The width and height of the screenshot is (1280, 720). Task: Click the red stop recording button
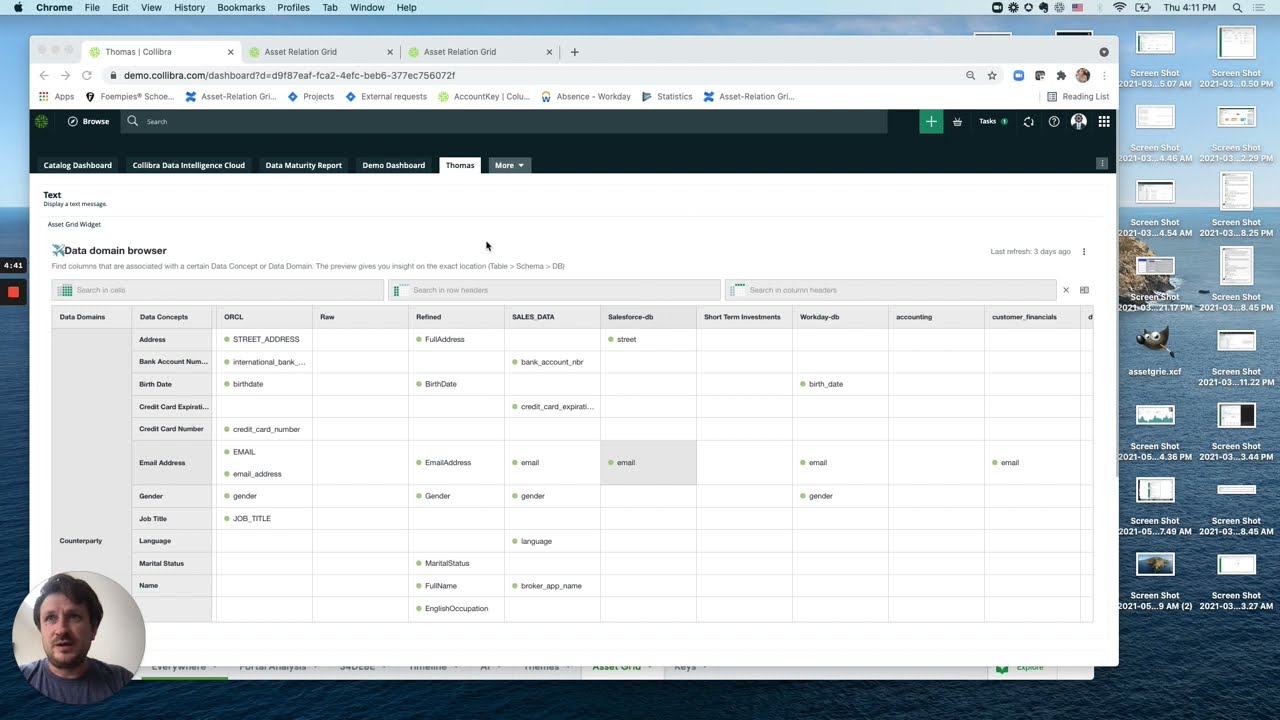[13, 292]
